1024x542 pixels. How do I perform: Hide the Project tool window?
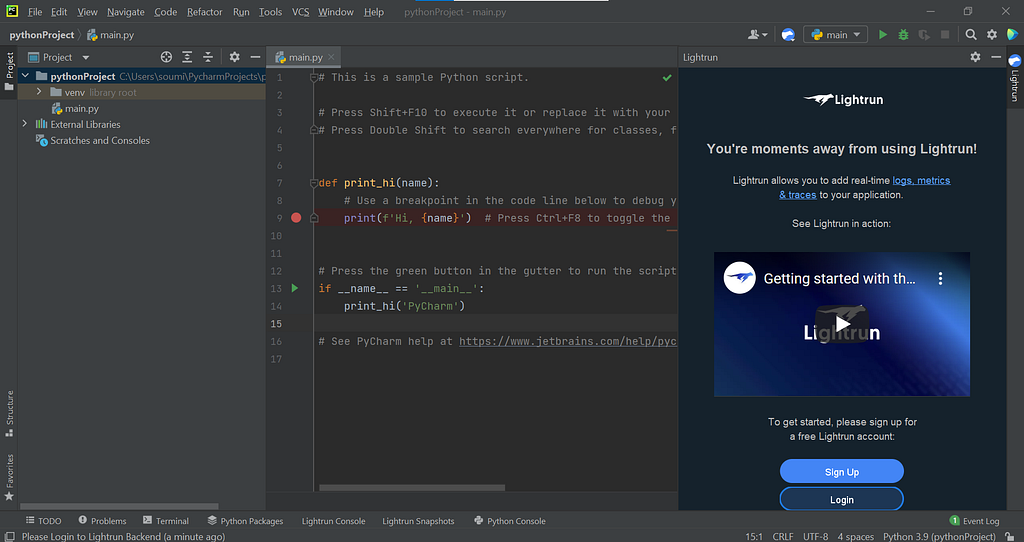(255, 57)
